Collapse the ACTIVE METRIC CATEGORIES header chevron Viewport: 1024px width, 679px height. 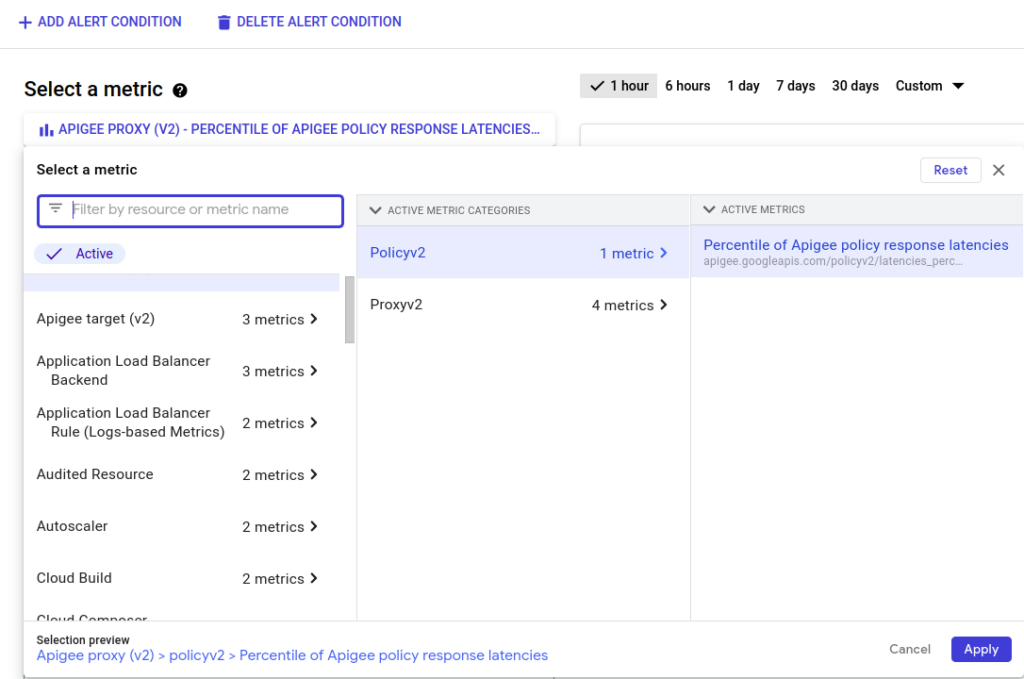[x=375, y=210]
